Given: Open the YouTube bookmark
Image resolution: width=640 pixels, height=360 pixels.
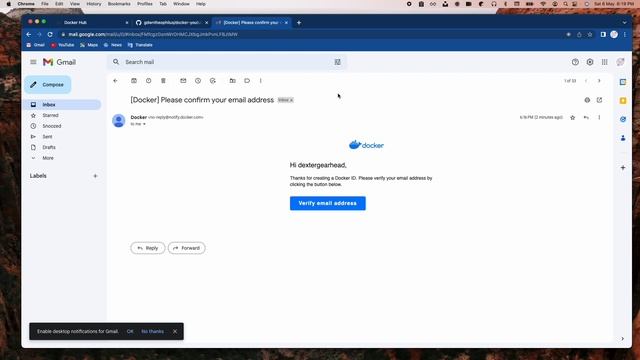Looking at the screenshot, I should coord(62,45).
